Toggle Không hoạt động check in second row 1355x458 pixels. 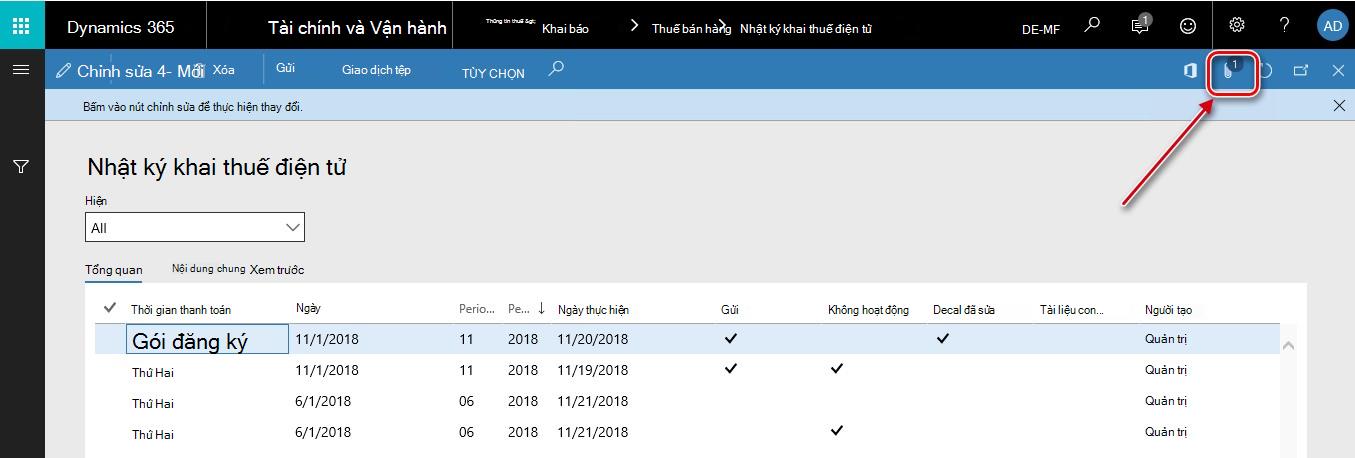pyautogui.click(x=837, y=368)
